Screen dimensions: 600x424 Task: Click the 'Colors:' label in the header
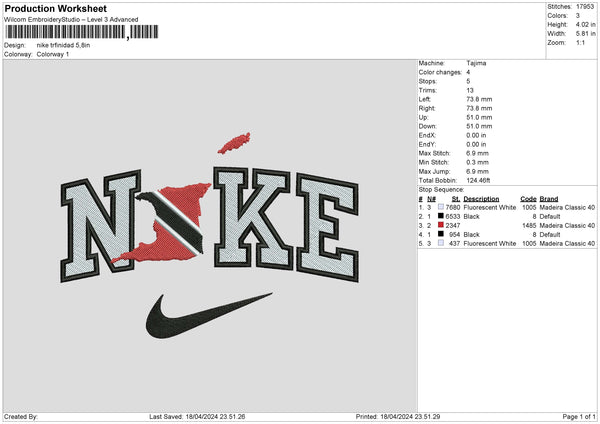[x=558, y=16]
